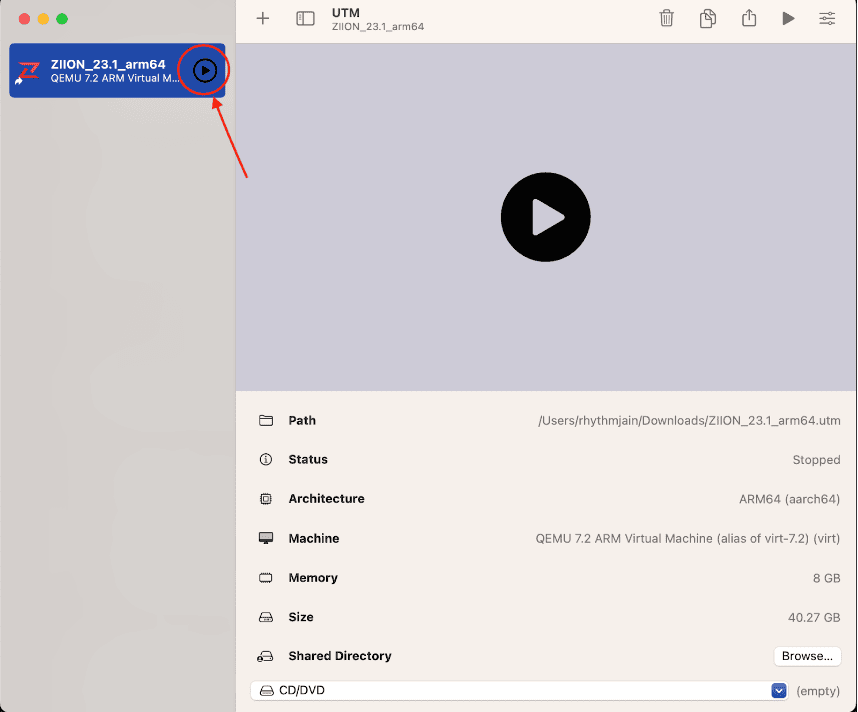Clone the VM with duplicate icon
This screenshot has height=712, width=858.
click(708, 18)
